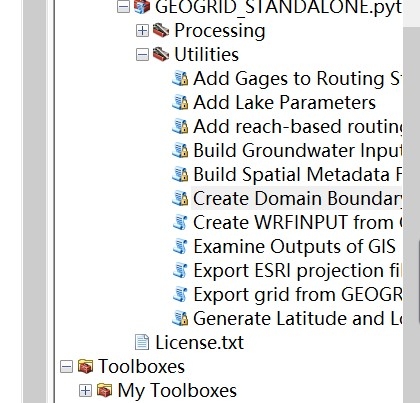Collapse the Toolboxes node
420x403 pixels.
coord(66,367)
